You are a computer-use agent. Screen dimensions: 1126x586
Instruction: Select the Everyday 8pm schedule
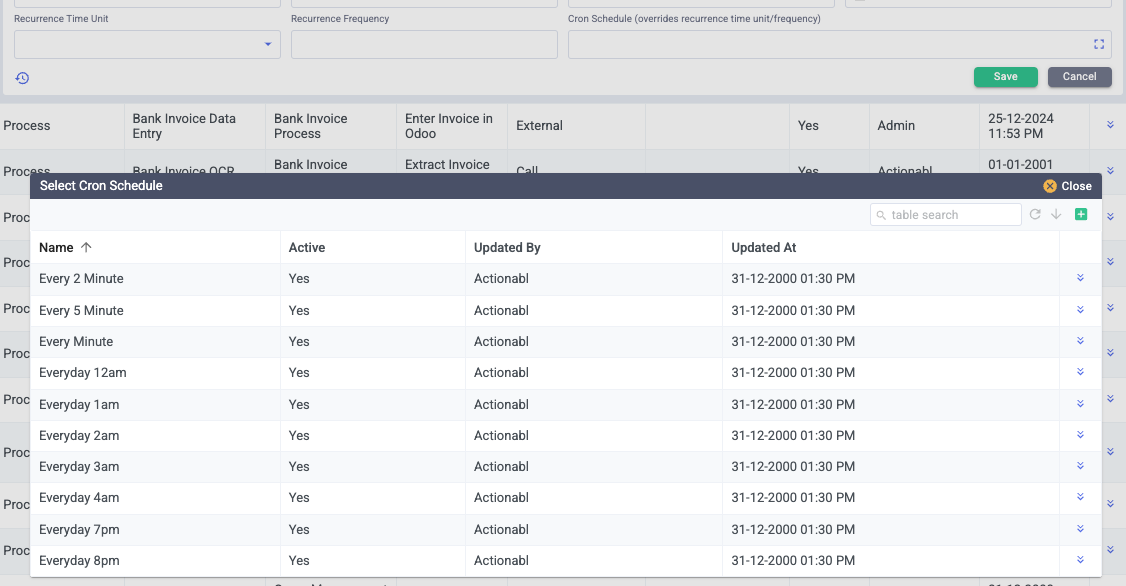coord(79,561)
